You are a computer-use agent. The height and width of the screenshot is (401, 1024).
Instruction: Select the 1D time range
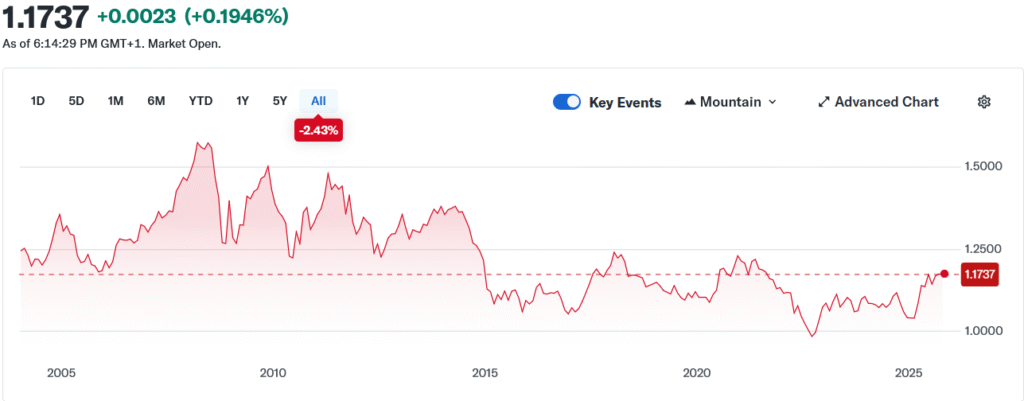[x=38, y=101]
